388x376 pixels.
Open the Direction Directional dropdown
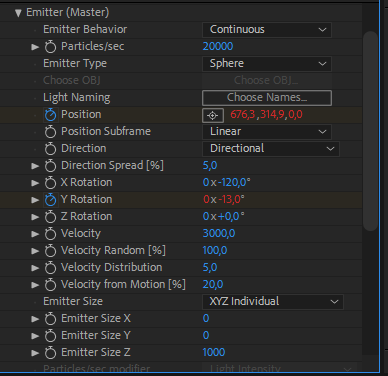[x=271, y=149]
